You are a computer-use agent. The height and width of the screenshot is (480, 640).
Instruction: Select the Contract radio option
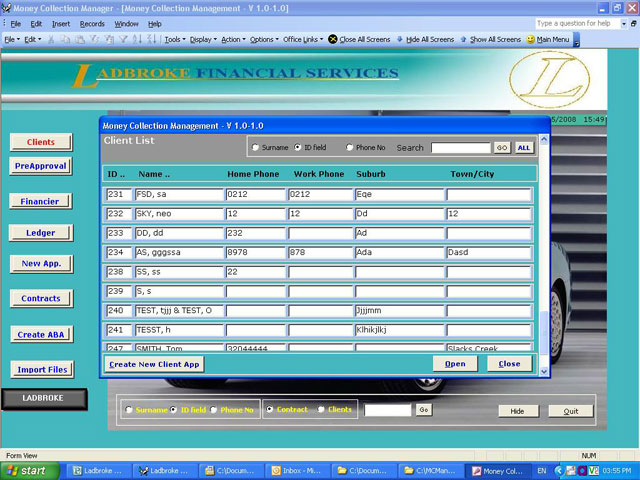270,409
